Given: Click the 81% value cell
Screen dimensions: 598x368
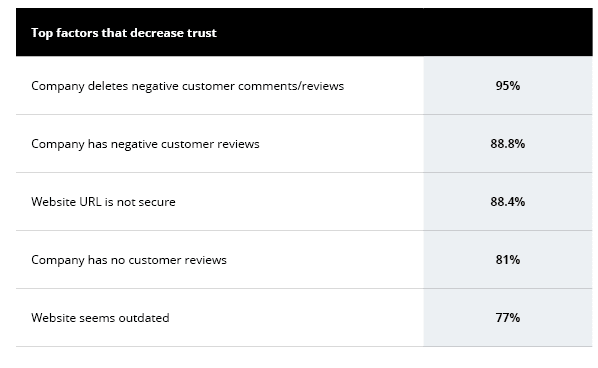Looking at the screenshot, I should click(x=508, y=260).
